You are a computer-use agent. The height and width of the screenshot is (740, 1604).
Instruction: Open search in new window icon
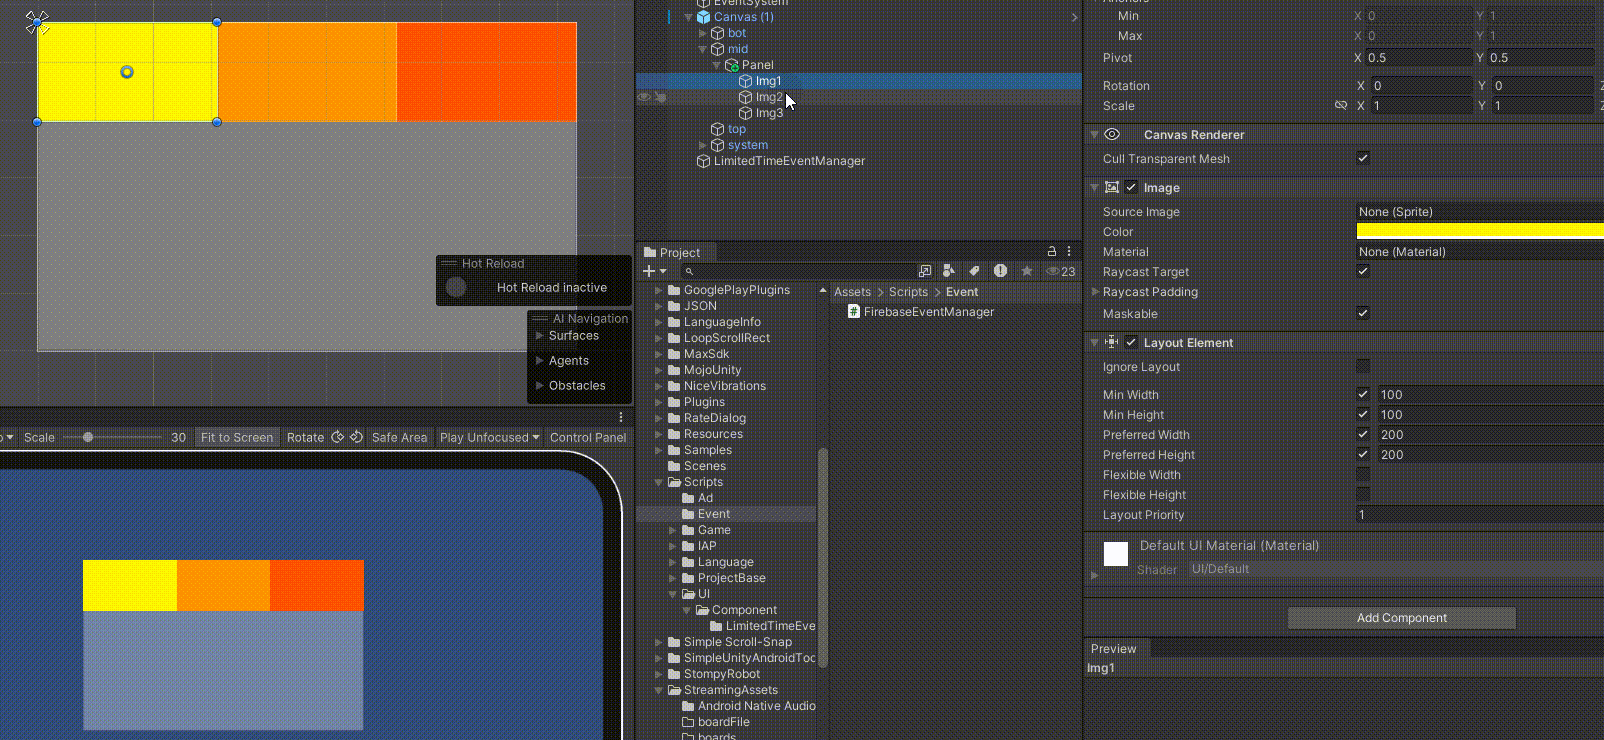925,271
